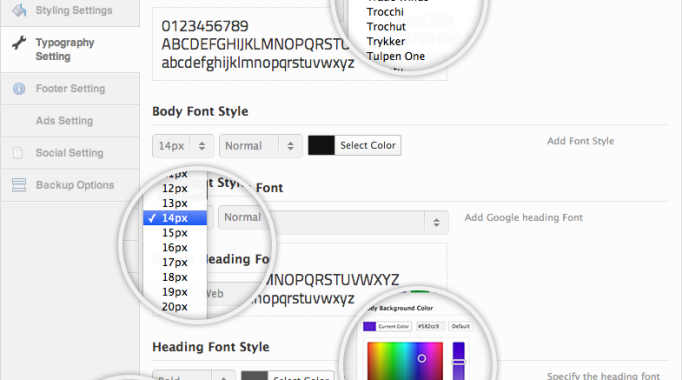682x380 pixels.
Task: Click the Default button in color picker
Action: point(461,326)
